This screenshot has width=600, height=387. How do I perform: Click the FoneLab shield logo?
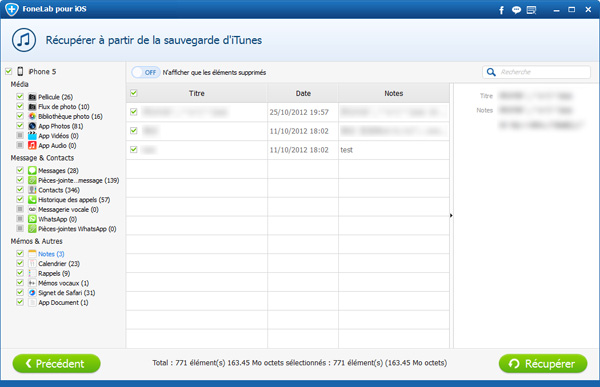(x=11, y=9)
